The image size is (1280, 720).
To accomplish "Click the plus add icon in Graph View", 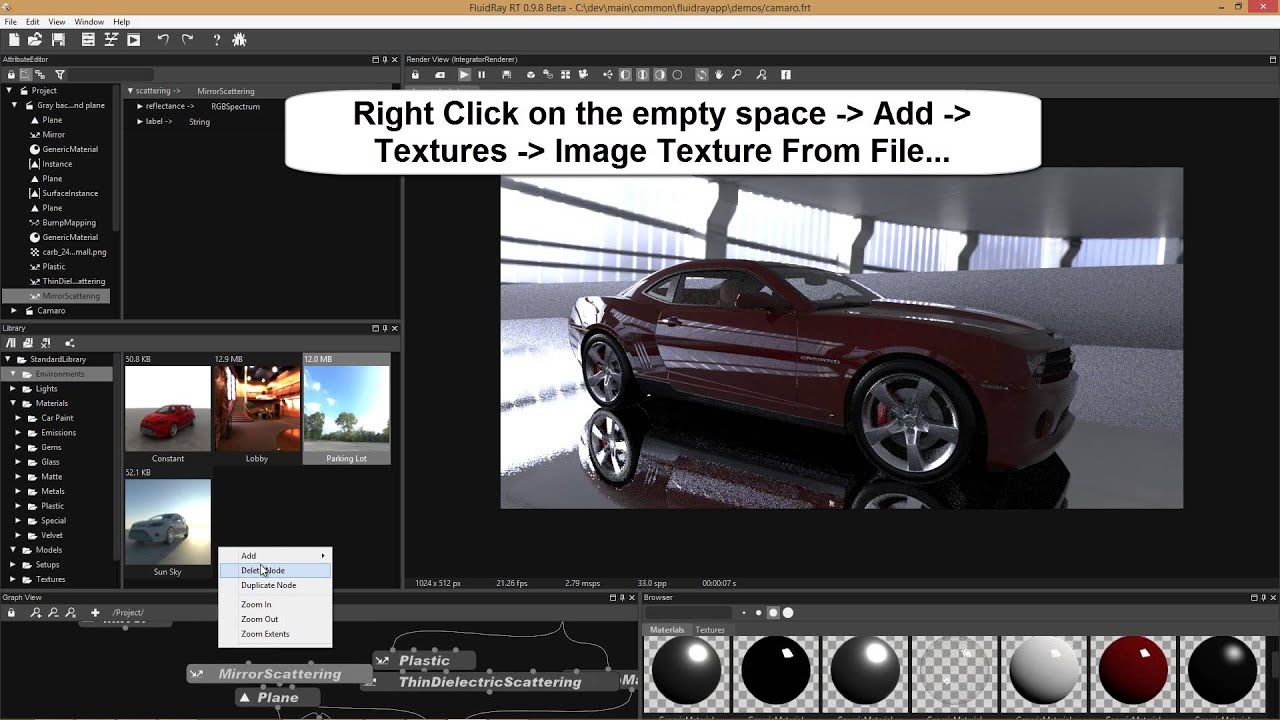I will coord(95,612).
